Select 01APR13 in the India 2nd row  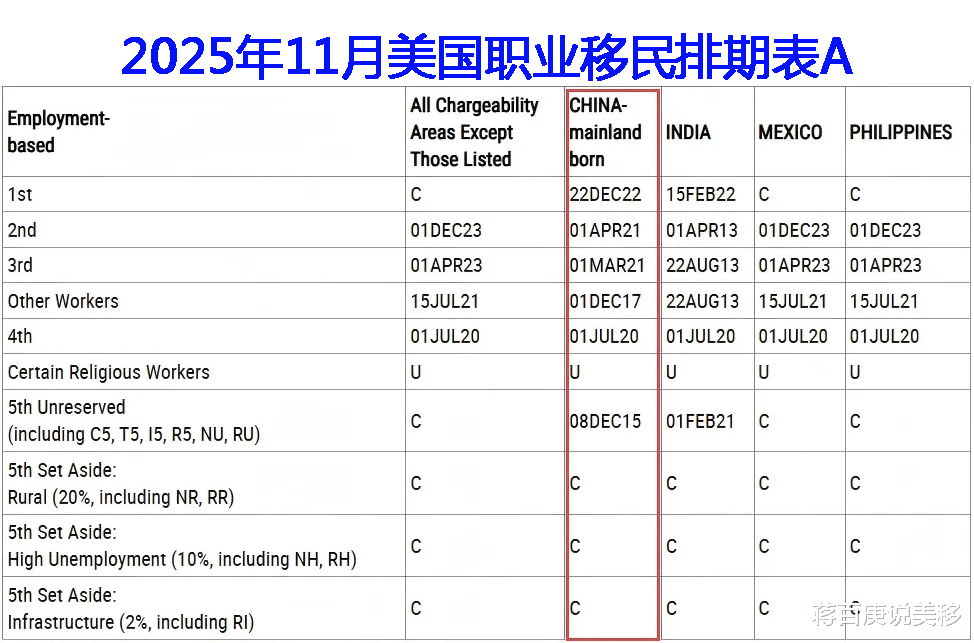(x=702, y=230)
